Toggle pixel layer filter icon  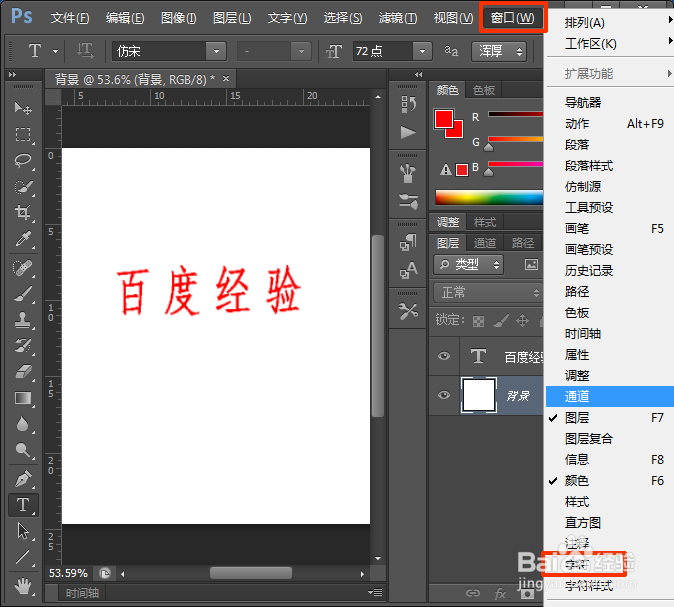pos(531,264)
